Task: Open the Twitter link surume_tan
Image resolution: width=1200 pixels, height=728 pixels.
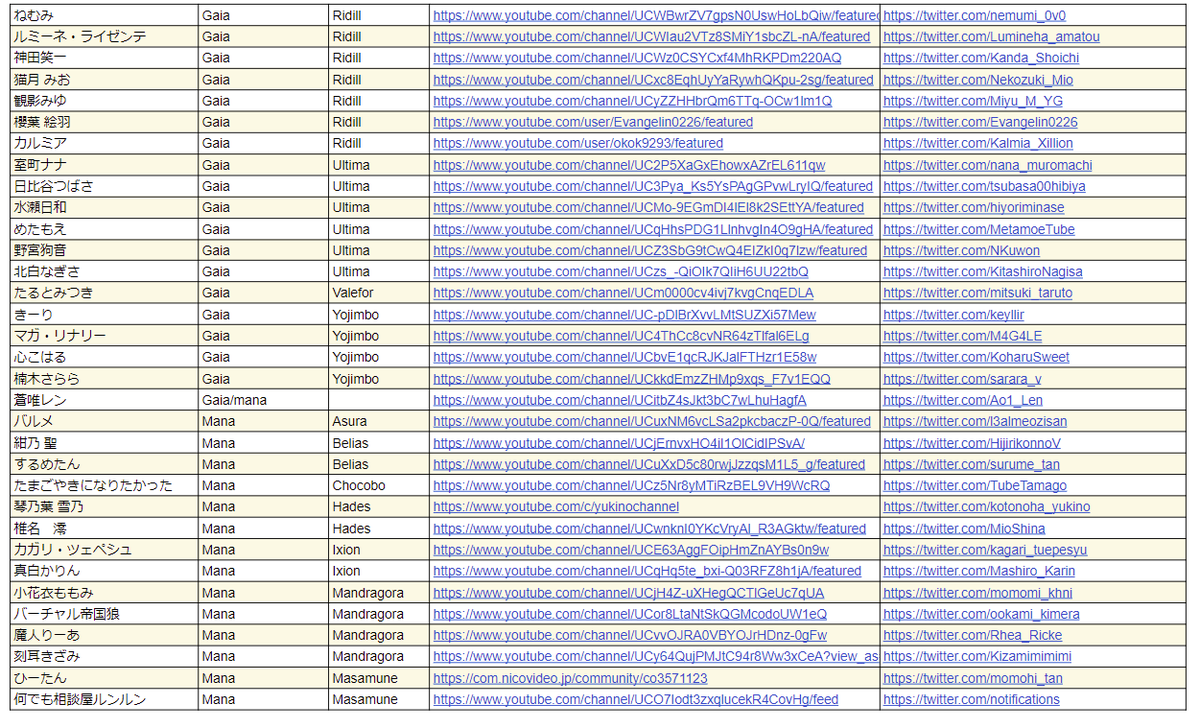Action: tap(972, 464)
